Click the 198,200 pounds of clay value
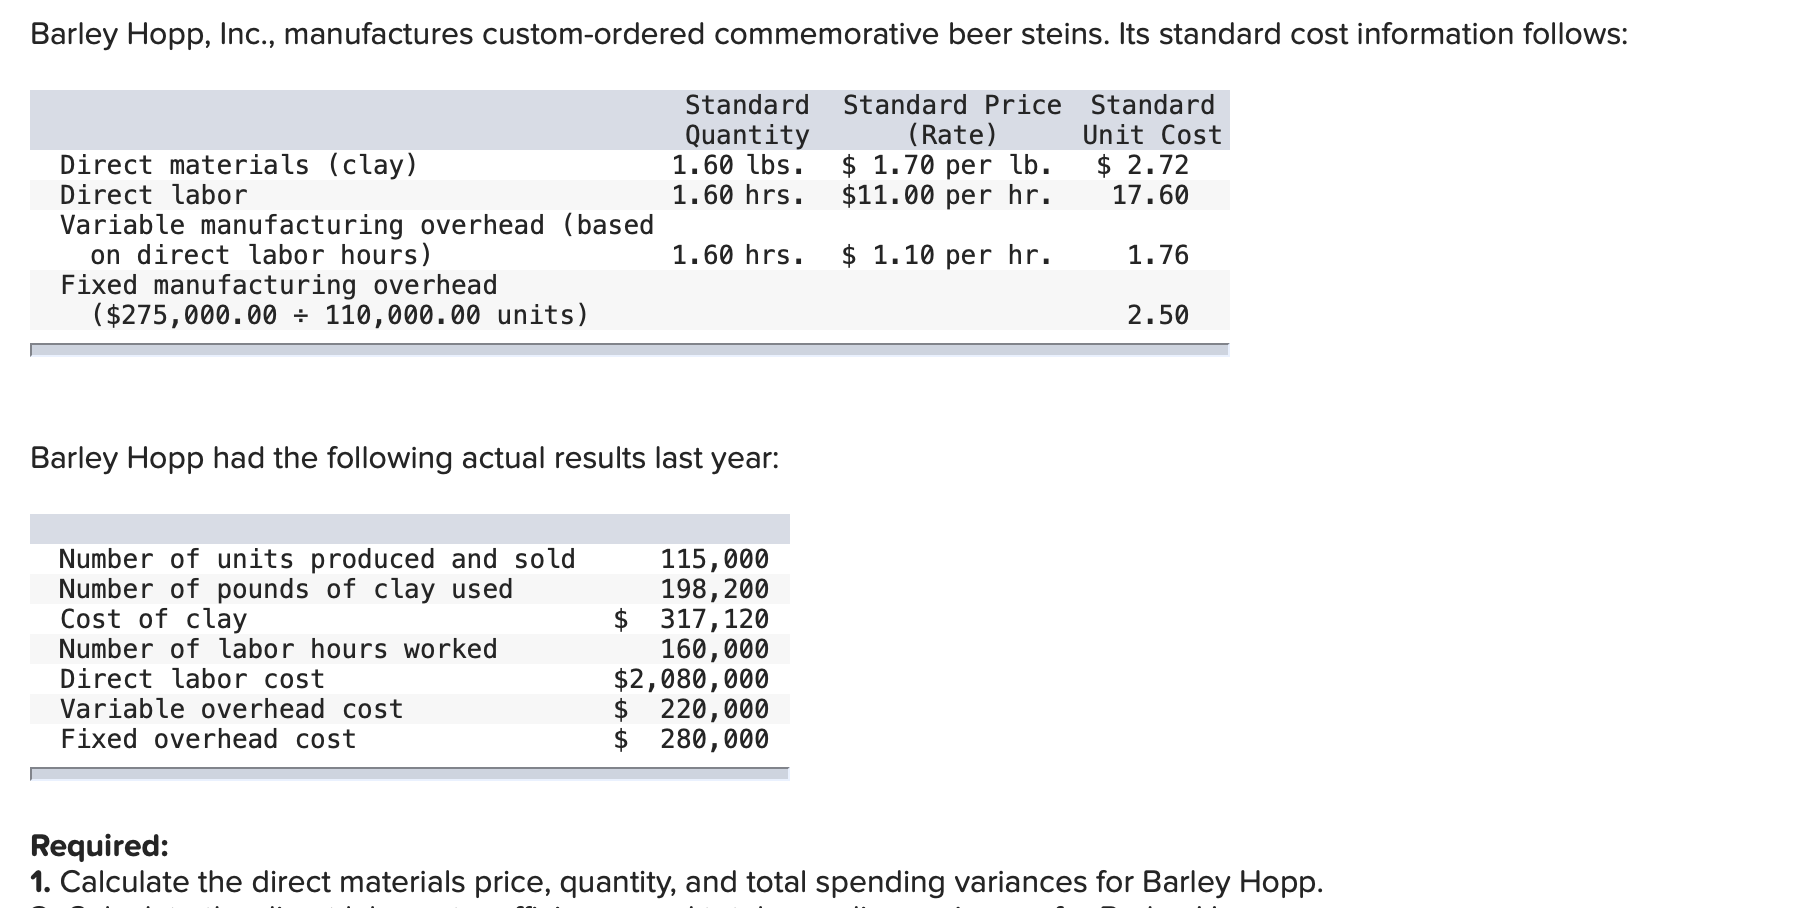 point(714,589)
